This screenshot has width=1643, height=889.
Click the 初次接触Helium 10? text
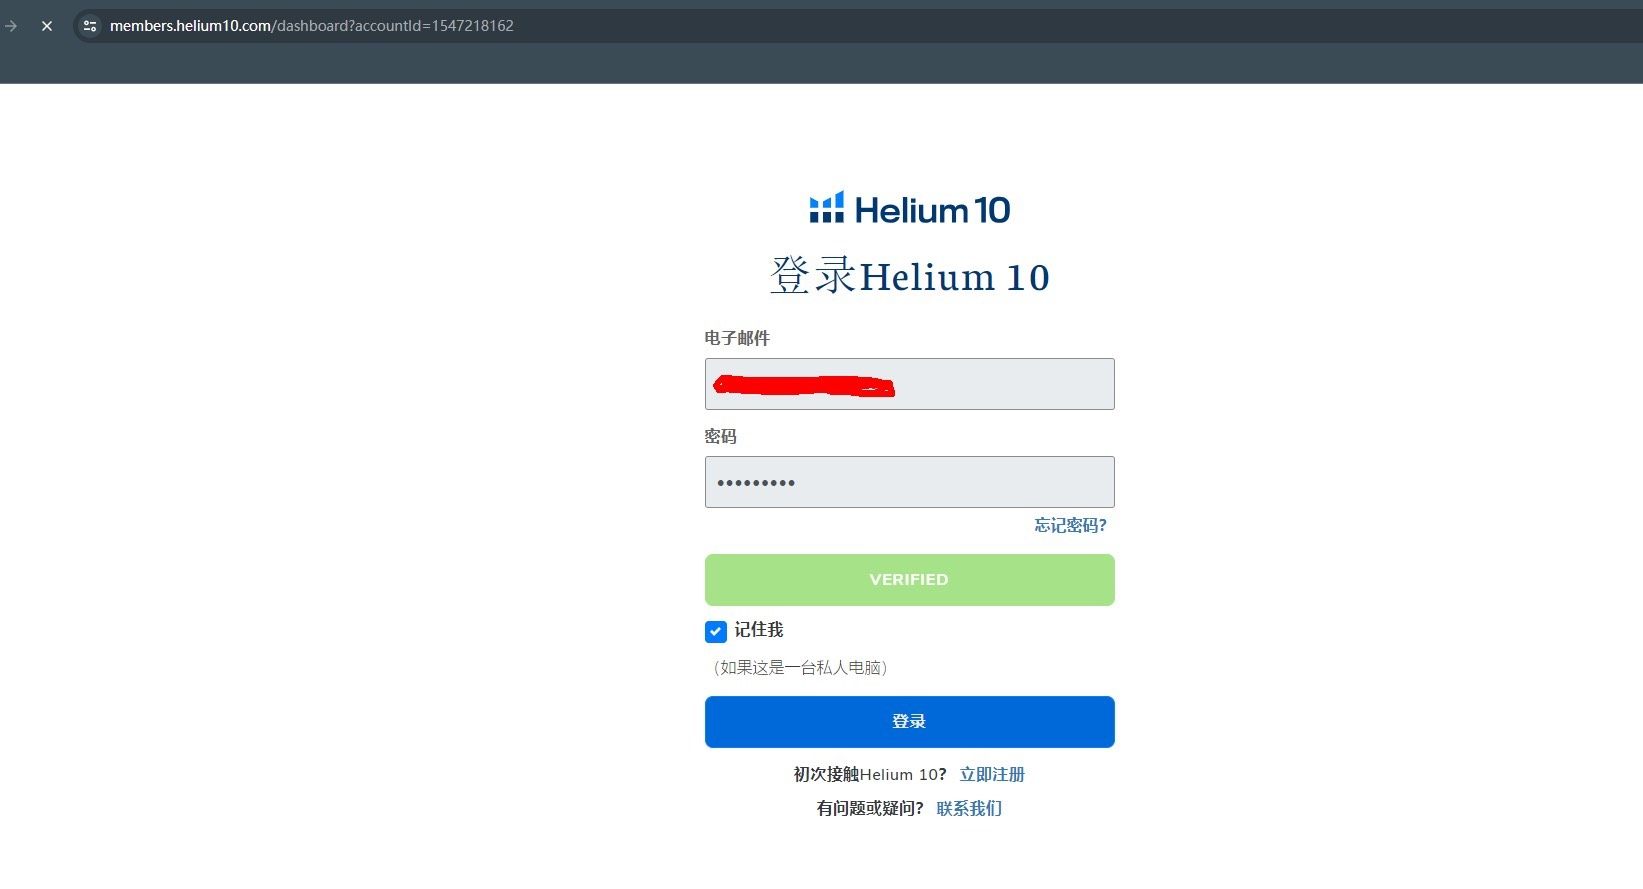870,774
